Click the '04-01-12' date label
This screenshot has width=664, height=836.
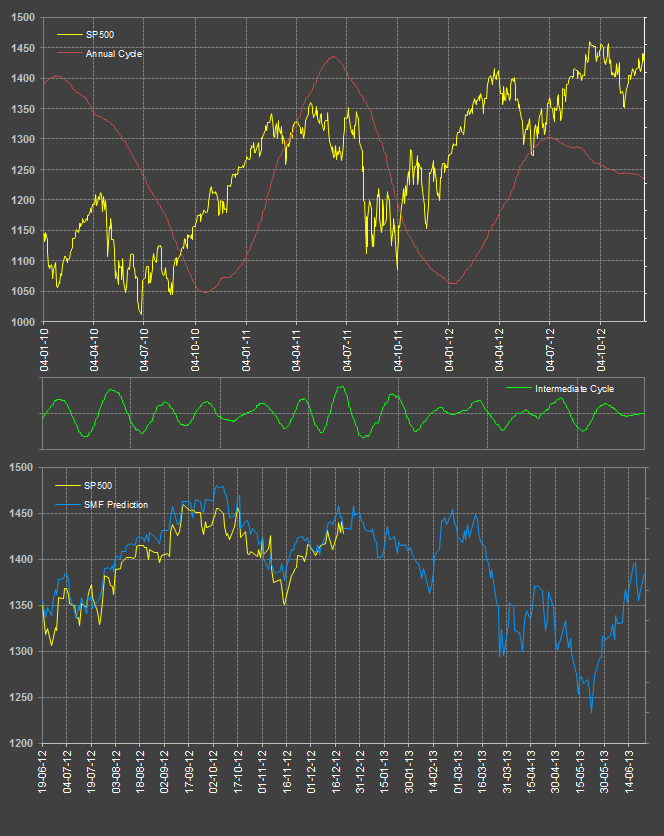pyautogui.click(x=449, y=350)
